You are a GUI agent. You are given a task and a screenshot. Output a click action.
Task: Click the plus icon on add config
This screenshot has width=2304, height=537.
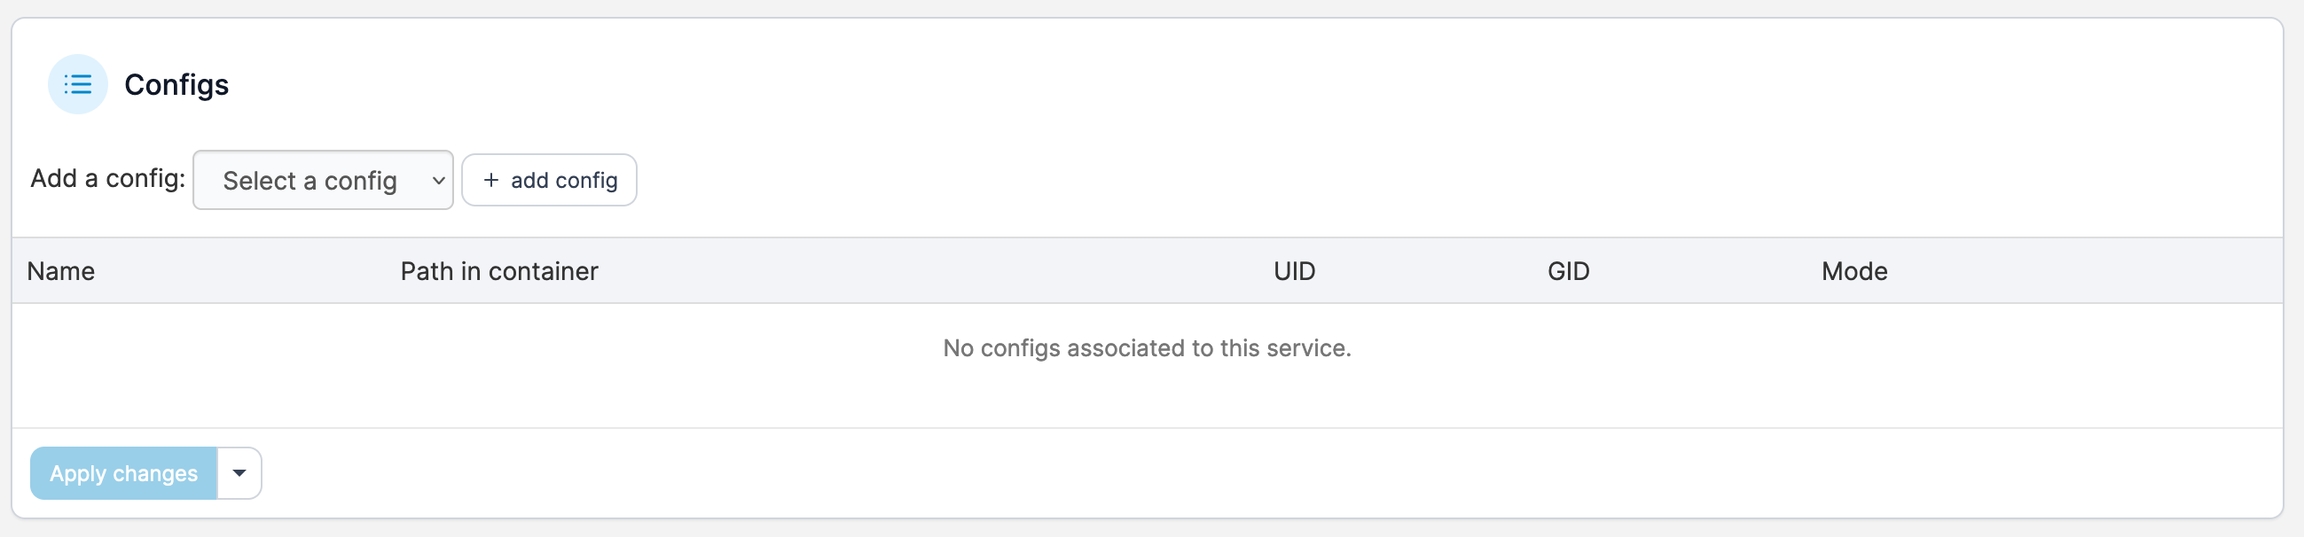(x=491, y=180)
